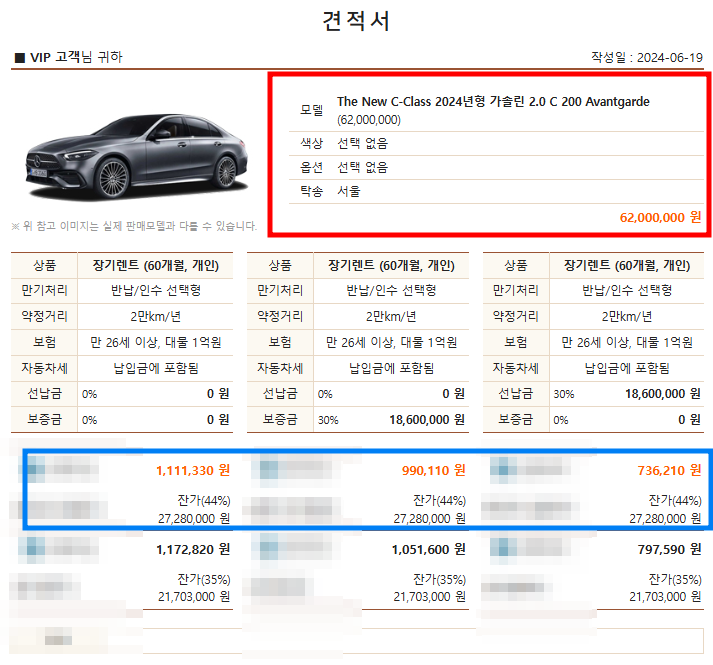Click '21,703,000 원' below the 1,172,820 원 price
The height and width of the screenshot is (665, 713).
194,596
